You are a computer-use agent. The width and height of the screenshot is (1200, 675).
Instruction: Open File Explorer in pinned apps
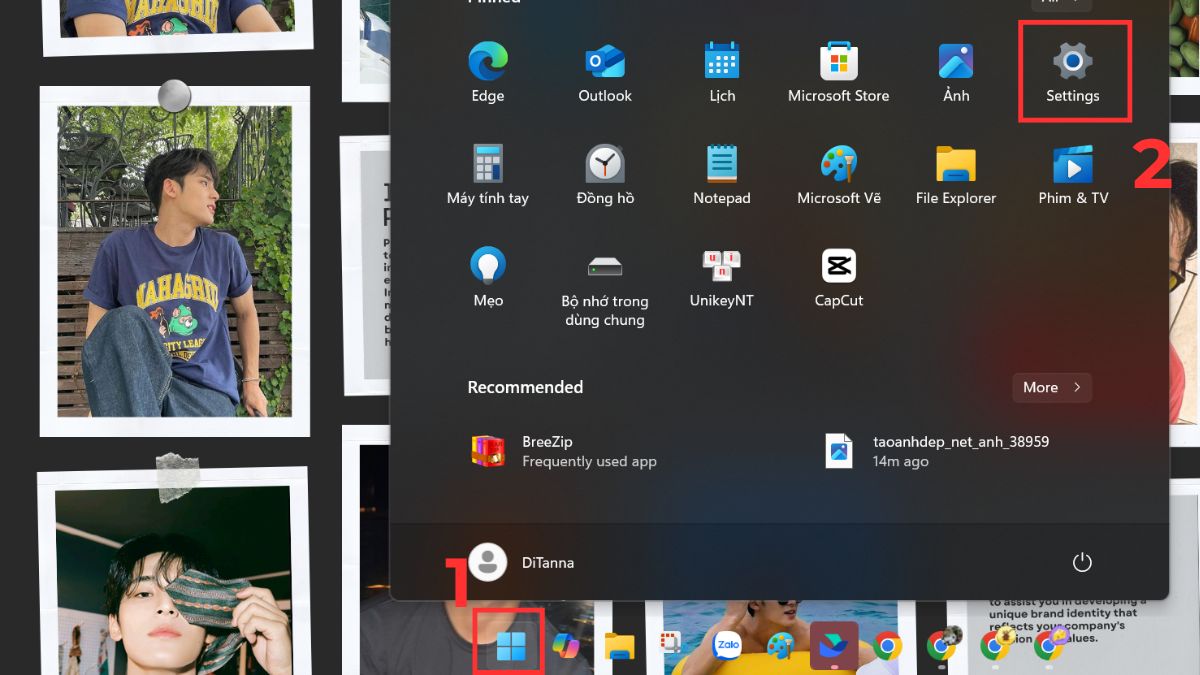[956, 176]
